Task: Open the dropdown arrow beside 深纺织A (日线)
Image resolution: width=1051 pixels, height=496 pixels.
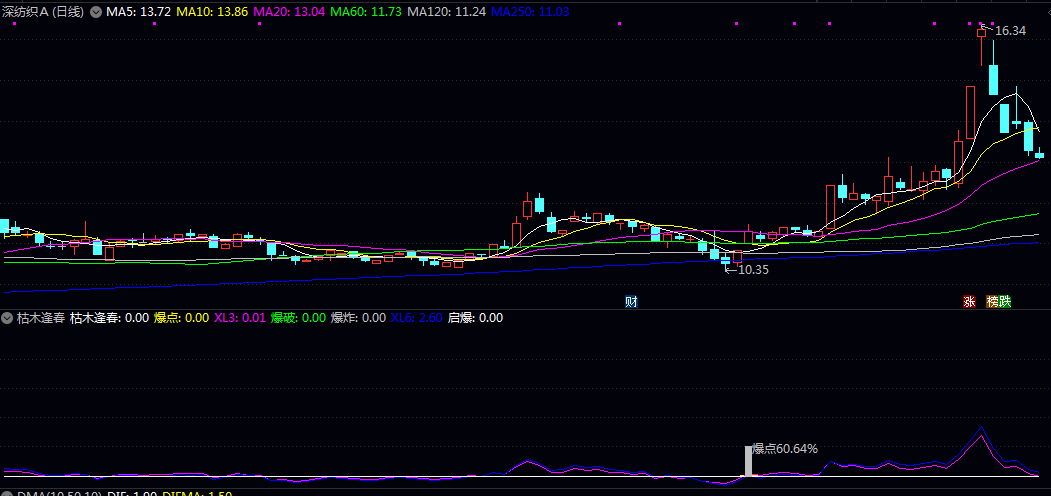Action: 96,12
